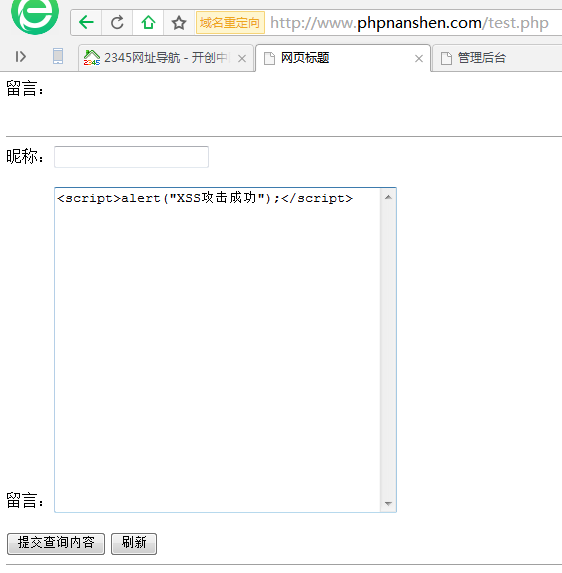Go to the browser home page icon
Viewport: 562px width, 573px height.
pos(148,23)
